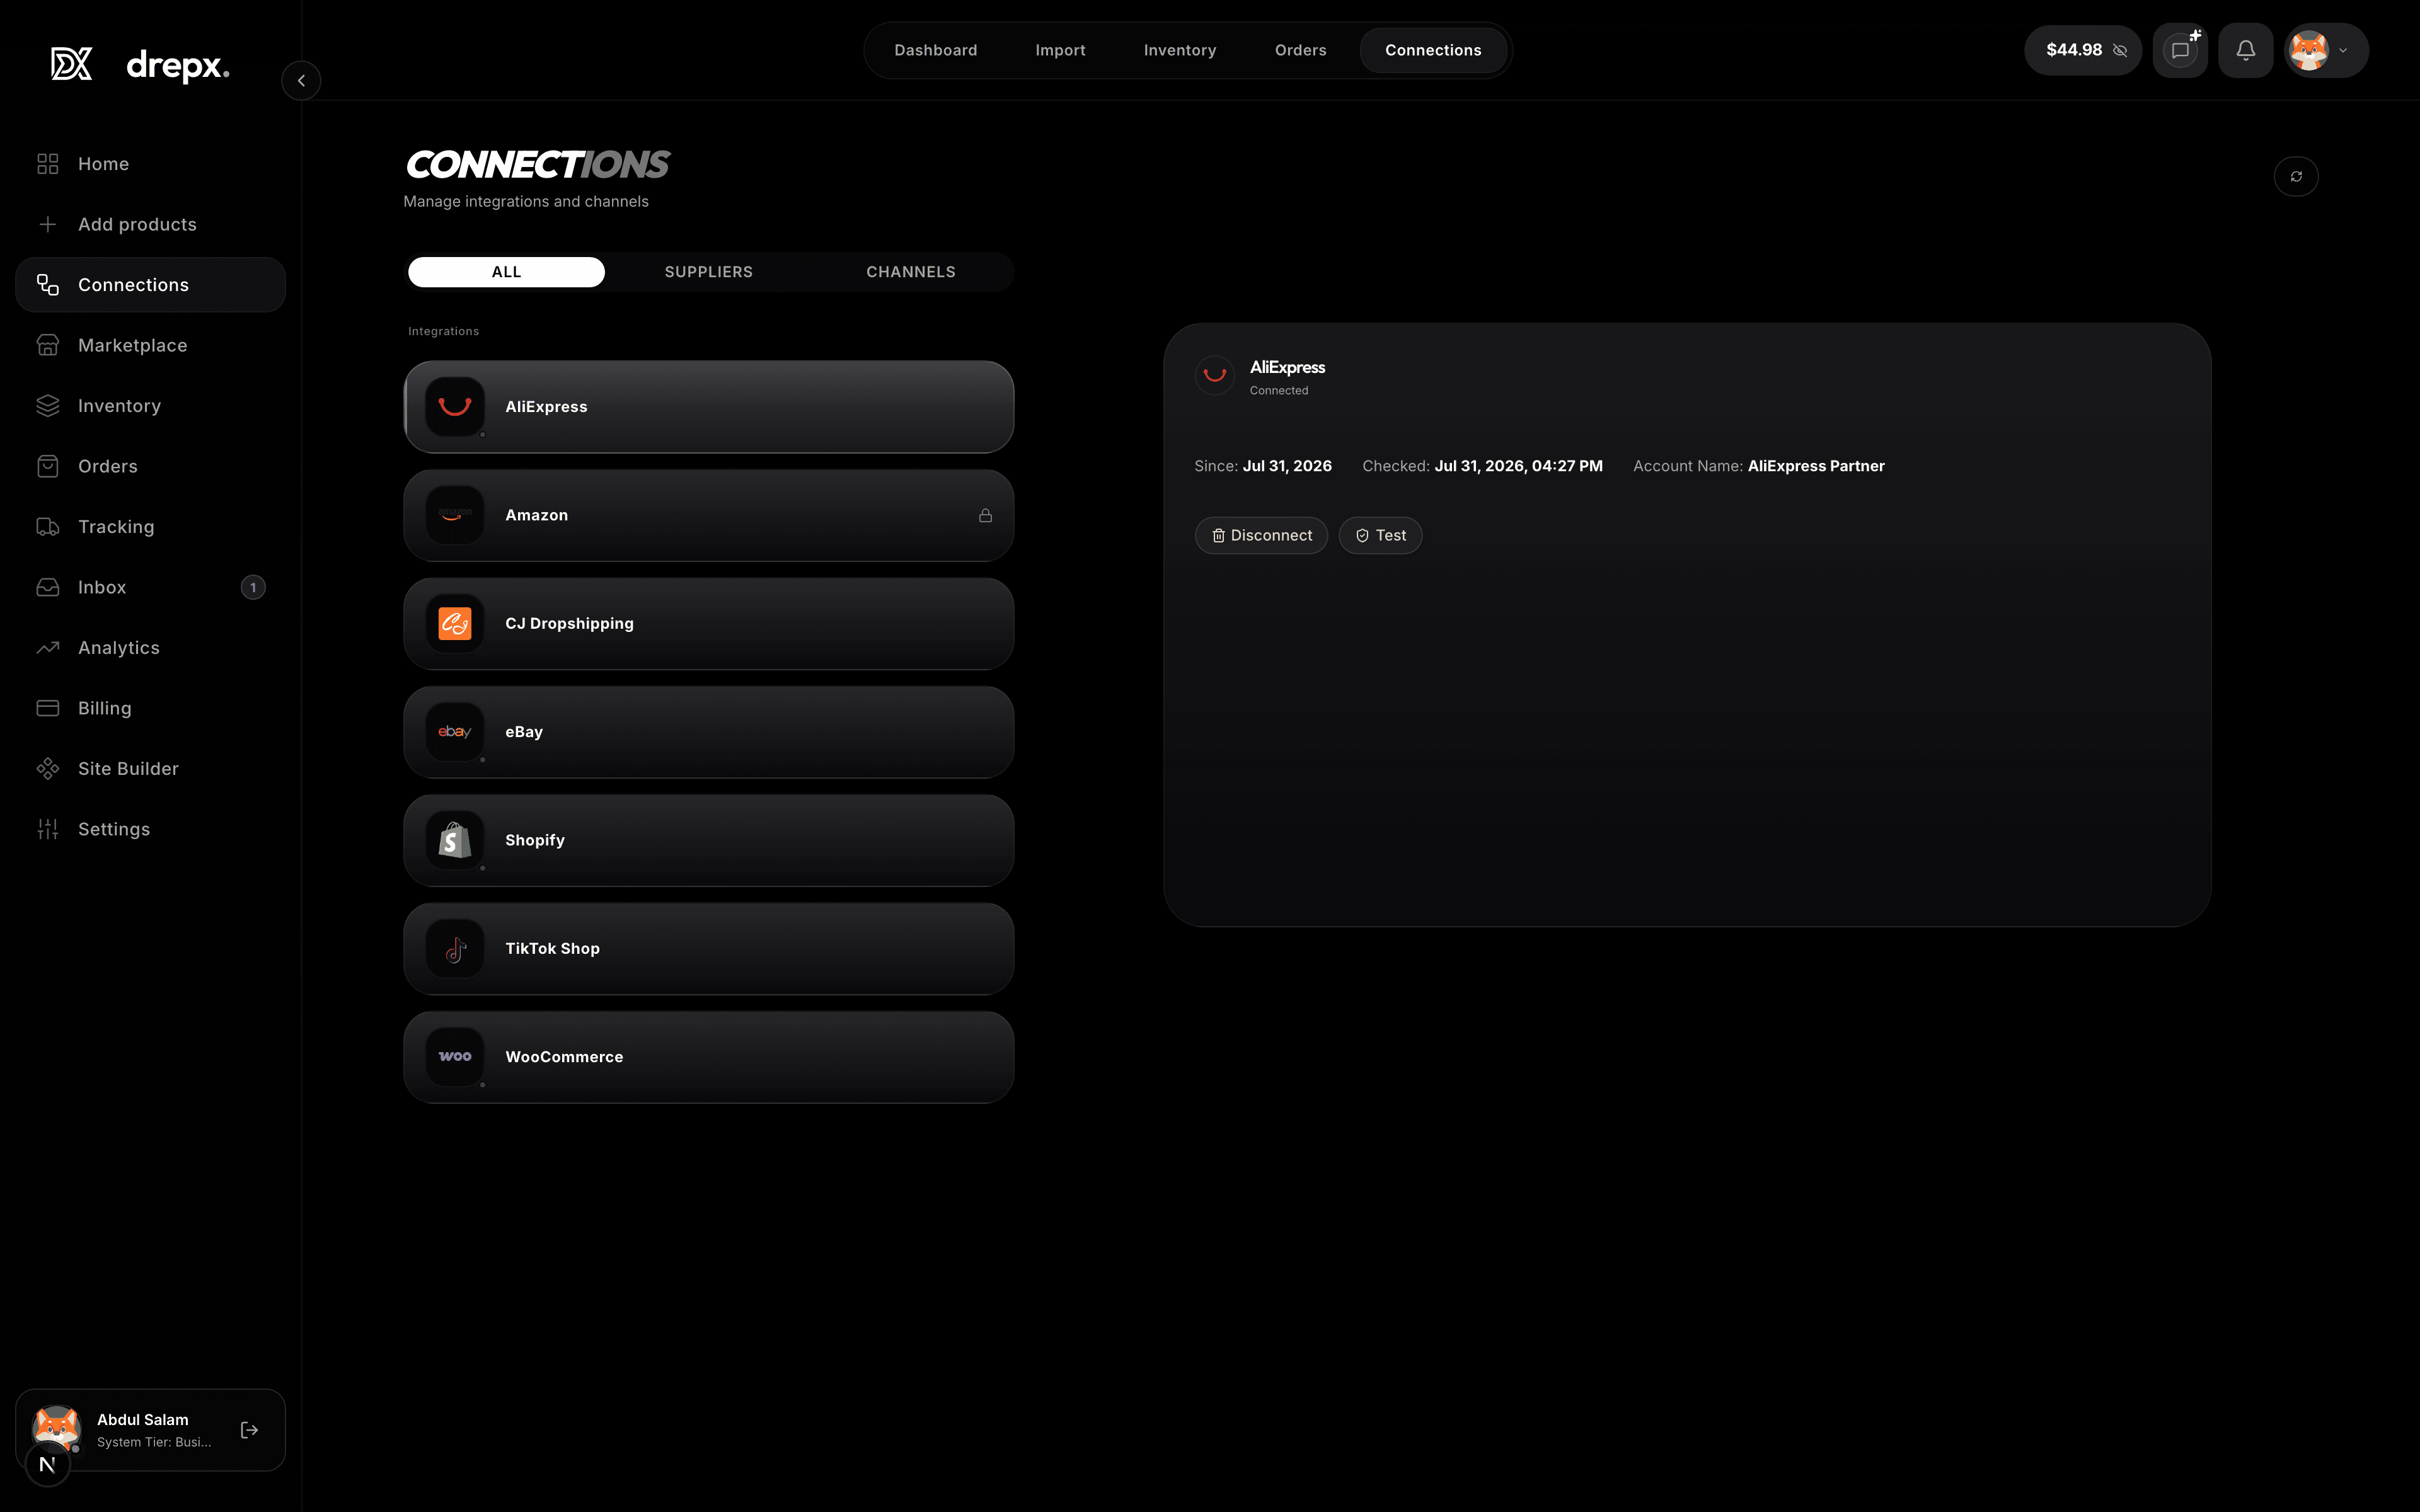This screenshot has width=2420, height=1512.
Task: Go to Inventory in the top navigation
Action: coord(1180,50)
